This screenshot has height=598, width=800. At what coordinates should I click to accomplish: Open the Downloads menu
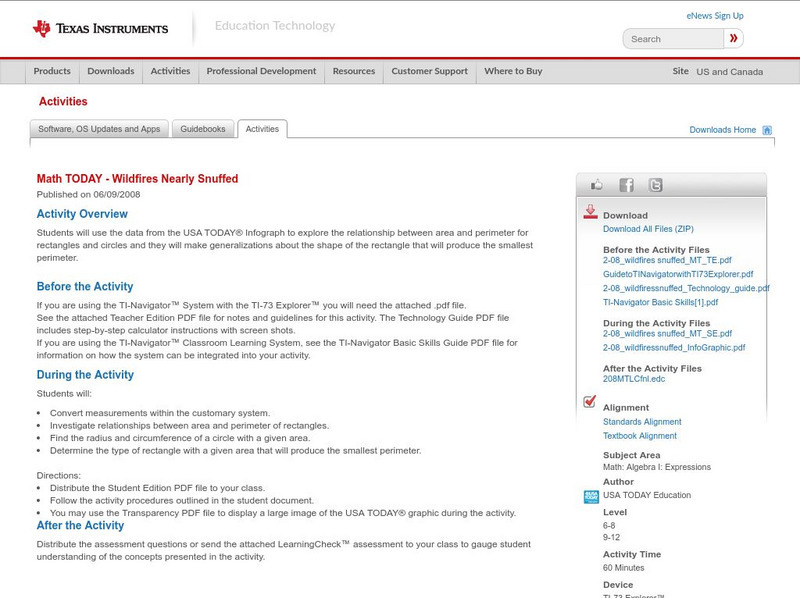(x=111, y=71)
